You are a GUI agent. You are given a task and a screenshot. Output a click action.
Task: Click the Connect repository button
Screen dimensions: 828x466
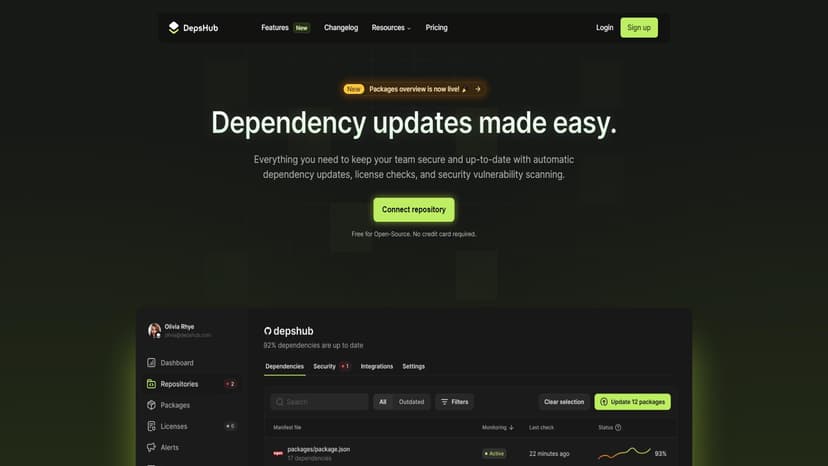[413, 210]
